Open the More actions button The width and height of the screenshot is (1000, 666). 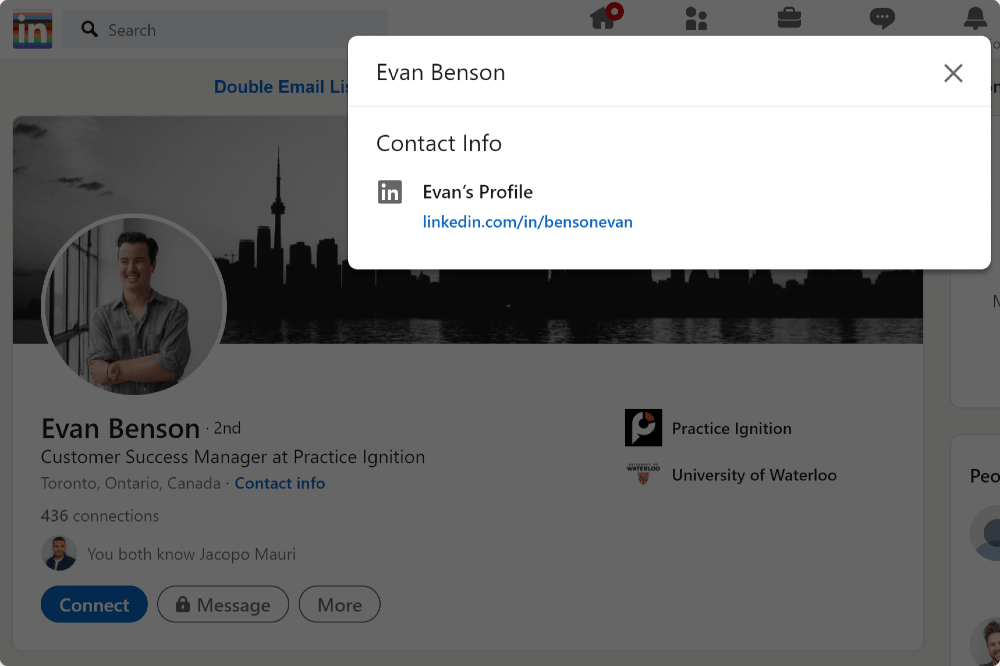click(340, 604)
